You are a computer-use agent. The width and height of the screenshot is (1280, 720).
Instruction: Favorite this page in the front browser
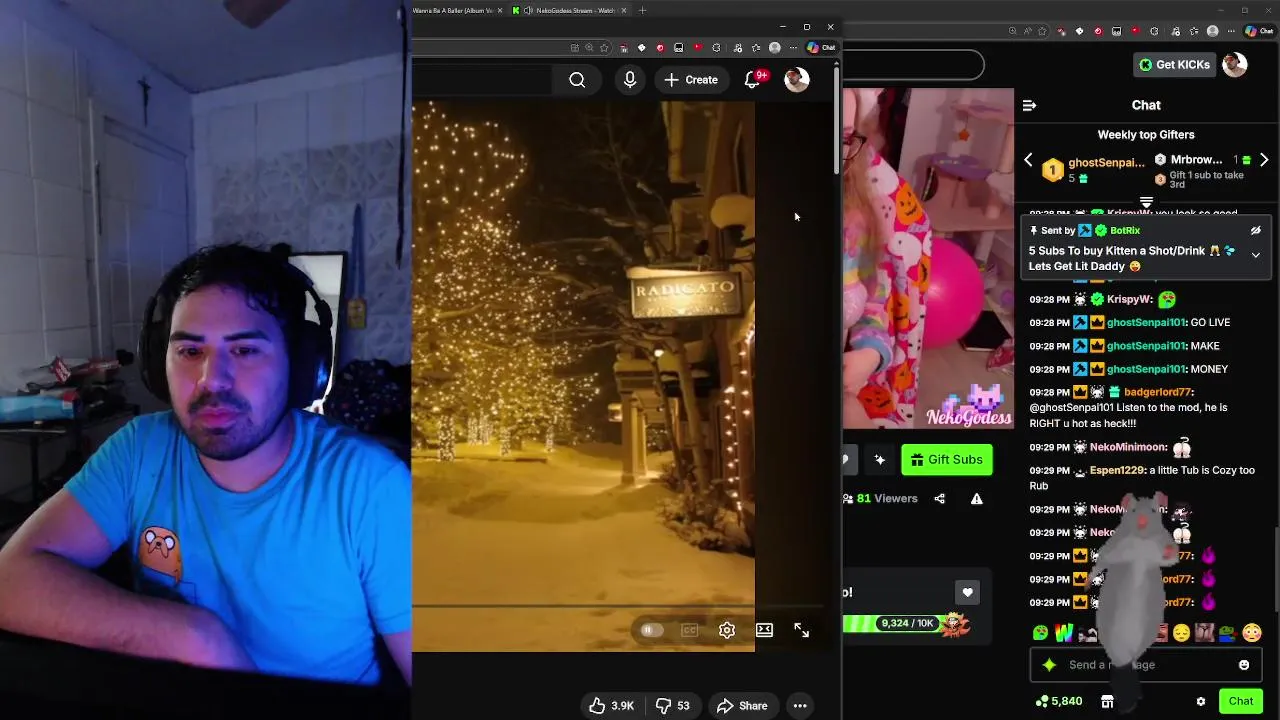[x=605, y=47]
